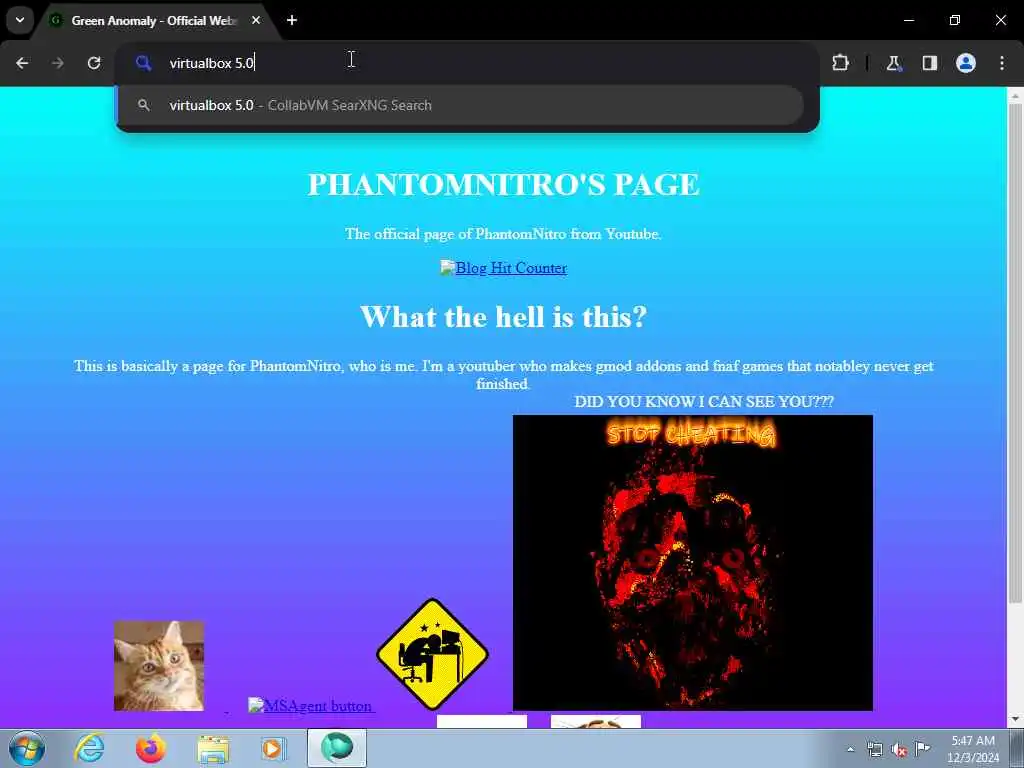Open the Windows Start orb
Viewport: 1024px width, 768px height.
(x=27, y=748)
